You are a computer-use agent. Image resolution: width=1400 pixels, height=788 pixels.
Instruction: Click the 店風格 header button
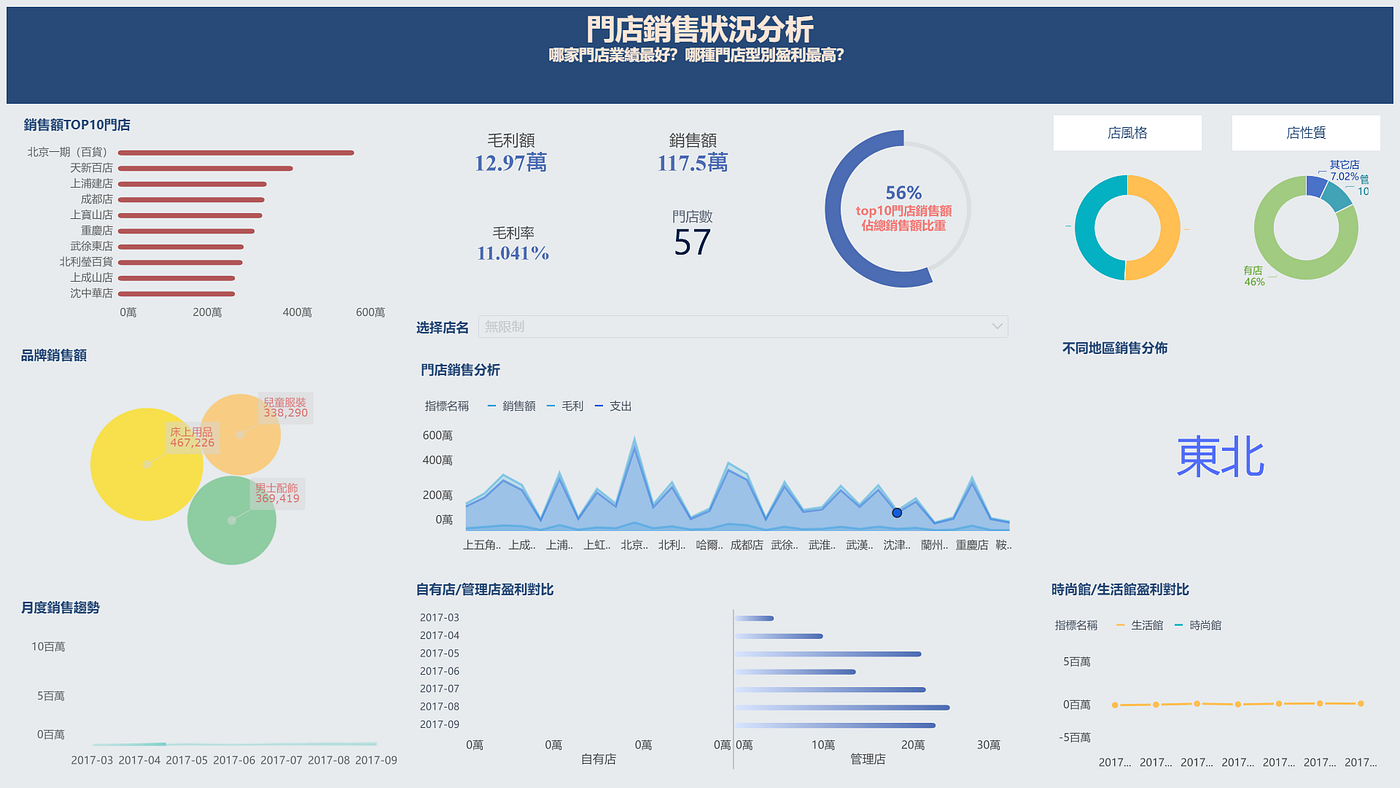pos(1127,133)
